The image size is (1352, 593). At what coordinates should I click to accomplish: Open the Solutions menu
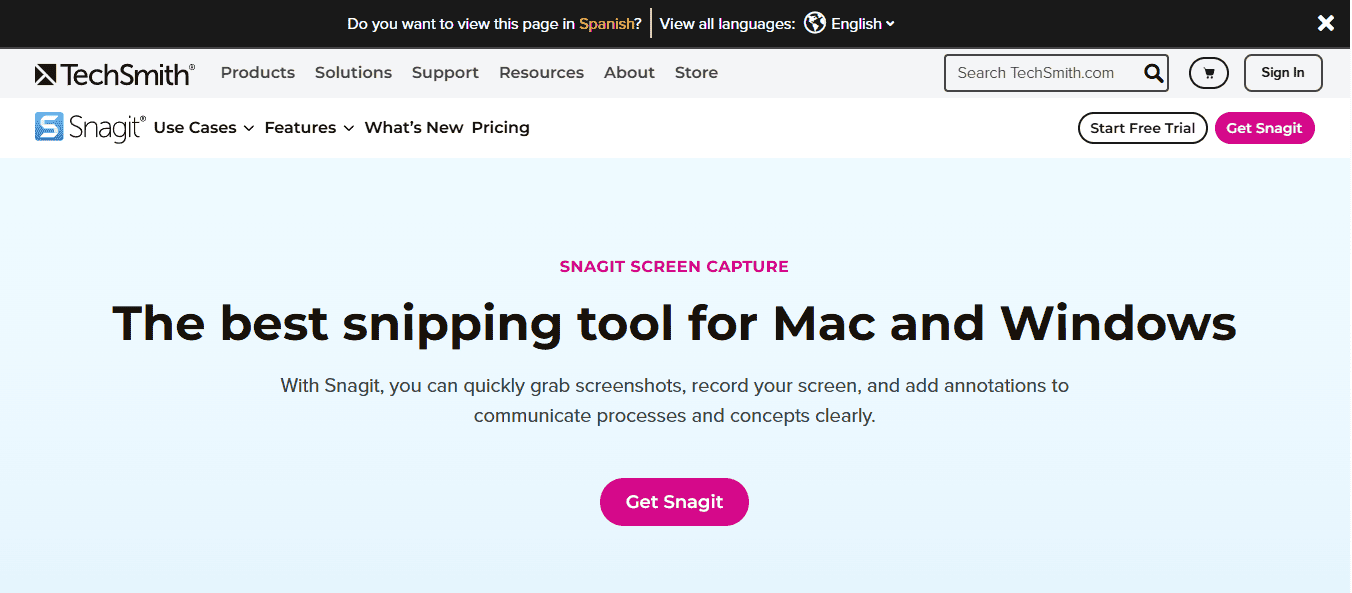(x=353, y=73)
